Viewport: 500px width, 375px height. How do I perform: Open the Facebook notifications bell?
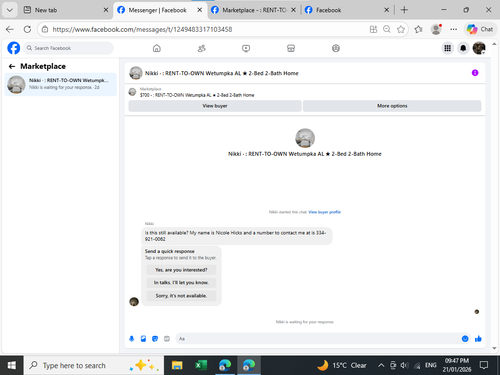[x=463, y=48]
